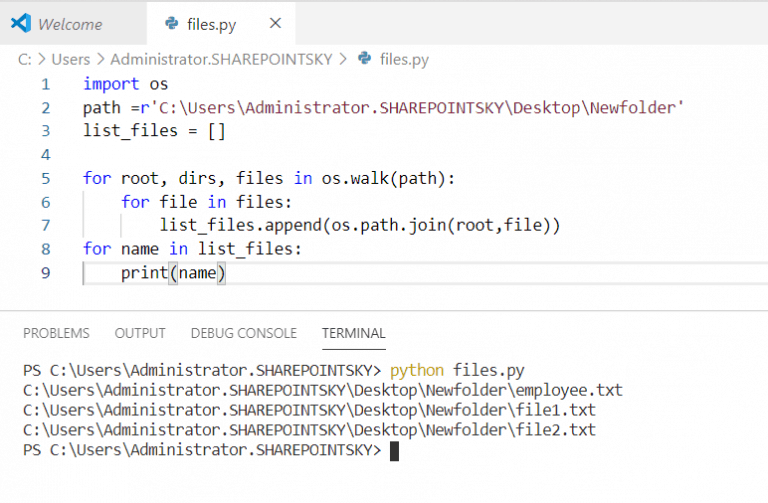Open the Users breadcrumb segment
This screenshot has height=503, width=768.
coord(71,59)
